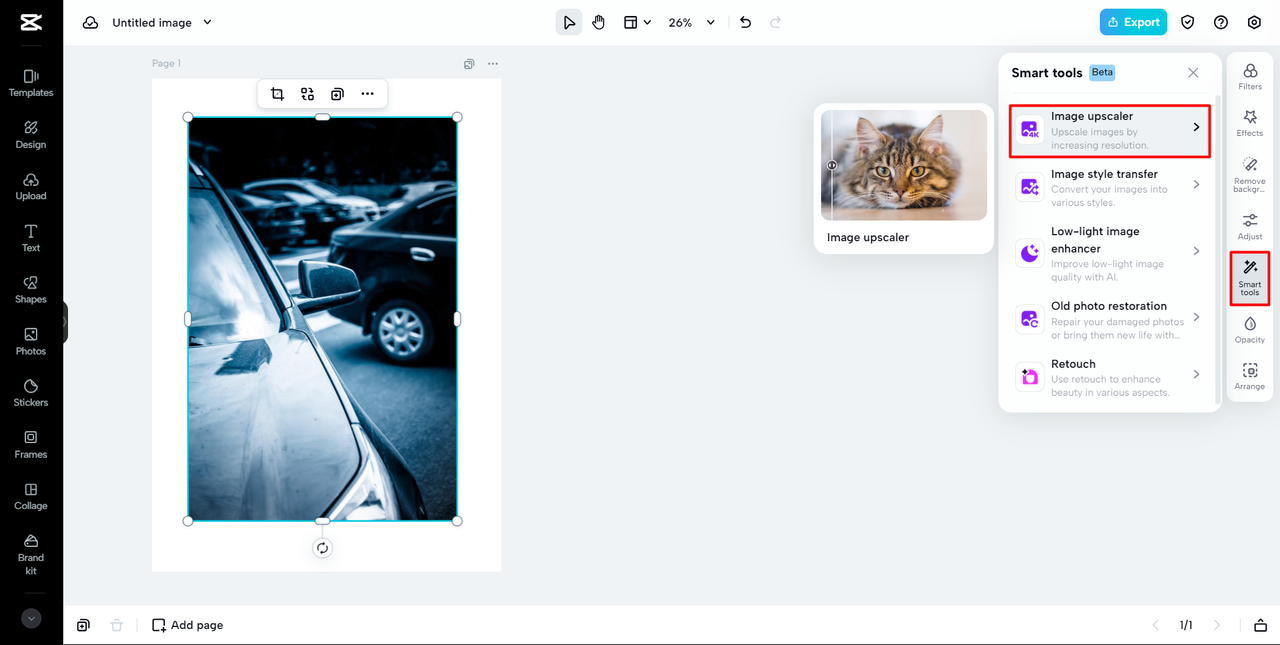1280x645 pixels.
Task: Open the canvas layout dropdown
Action: point(637,22)
